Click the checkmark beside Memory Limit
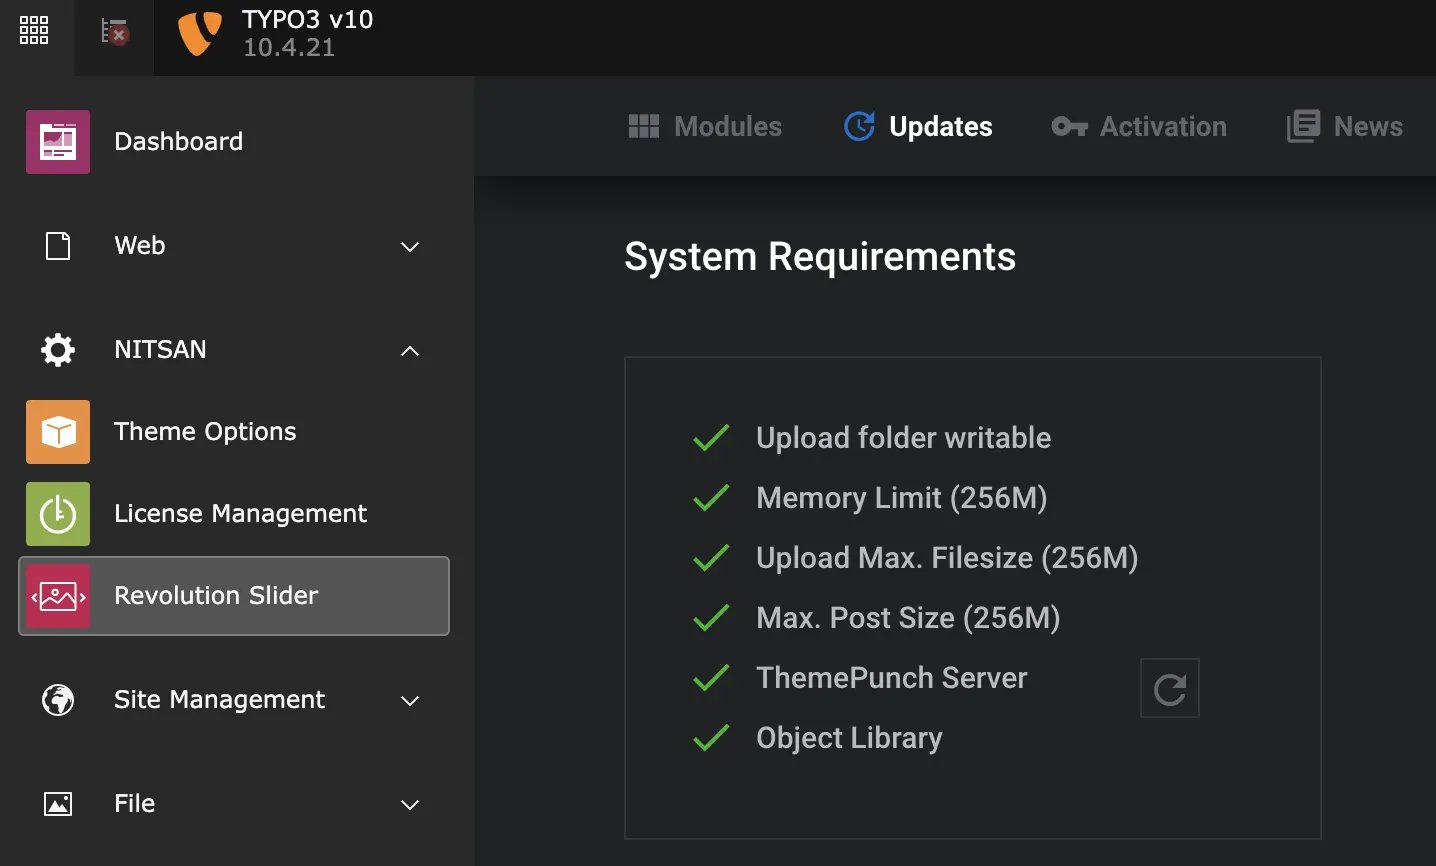The image size is (1436, 866). pyautogui.click(x=711, y=498)
